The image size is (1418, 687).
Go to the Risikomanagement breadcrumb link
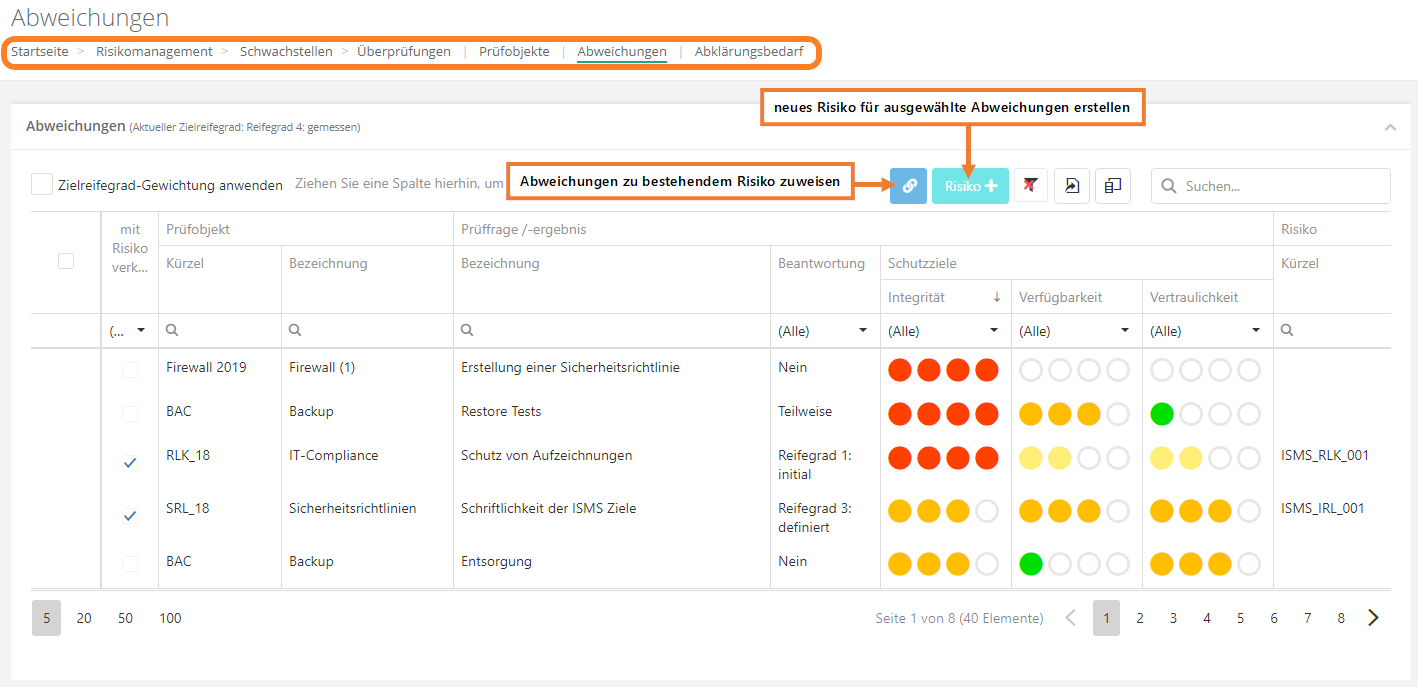tap(154, 51)
